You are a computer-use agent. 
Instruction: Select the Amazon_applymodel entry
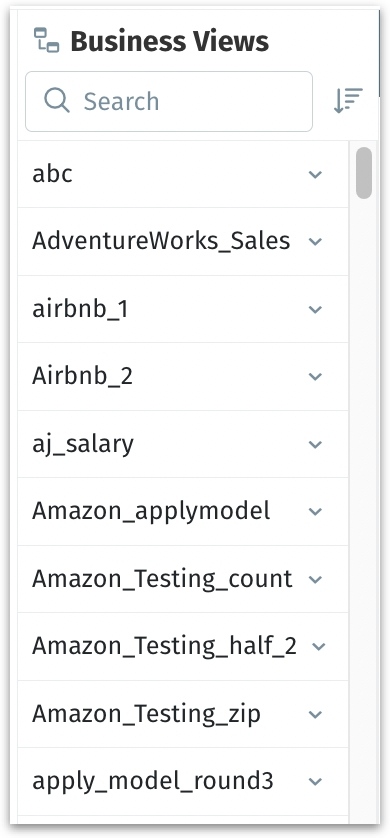click(x=183, y=511)
